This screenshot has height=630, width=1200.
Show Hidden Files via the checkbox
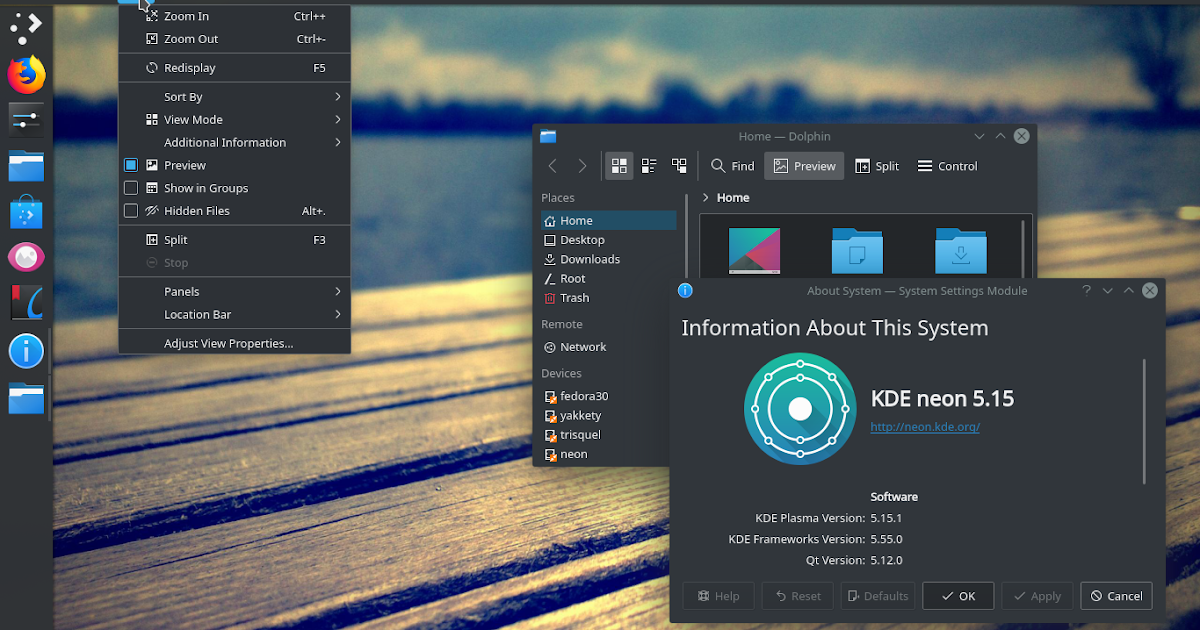pyautogui.click(x=131, y=210)
